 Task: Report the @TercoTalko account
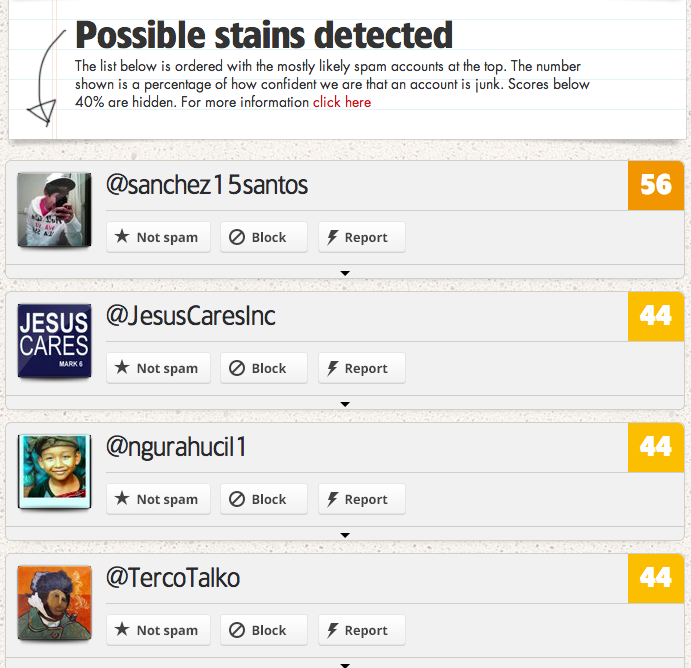coord(361,630)
